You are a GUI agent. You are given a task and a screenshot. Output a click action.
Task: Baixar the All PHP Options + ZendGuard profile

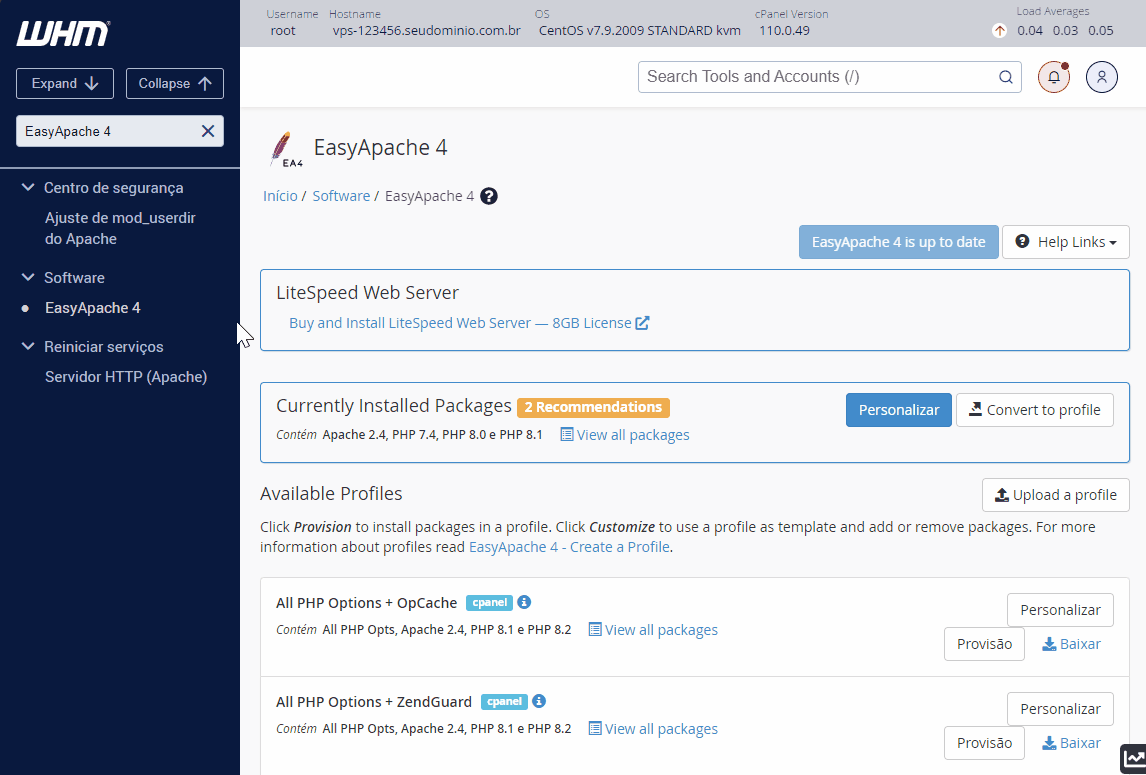pyautogui.click(x=1071, y=743)
